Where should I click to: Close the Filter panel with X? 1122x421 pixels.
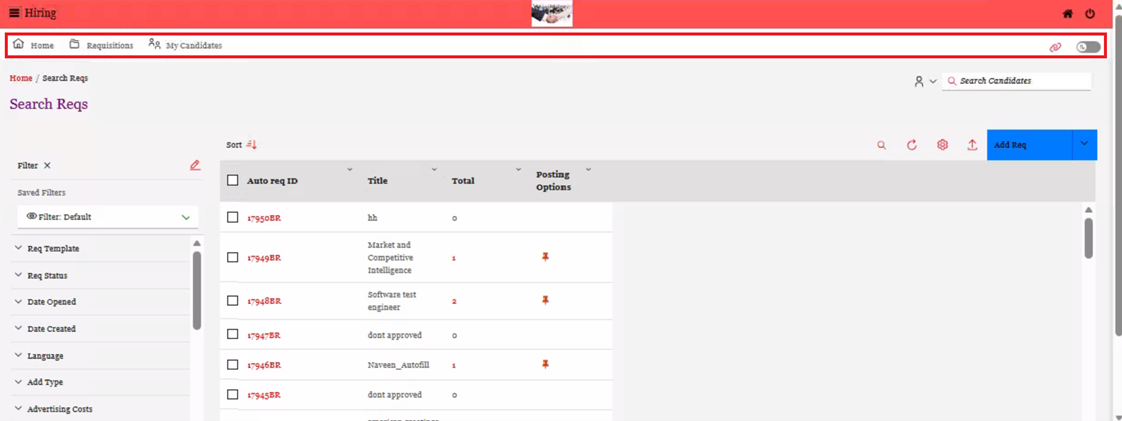click(x=47, y=165)
